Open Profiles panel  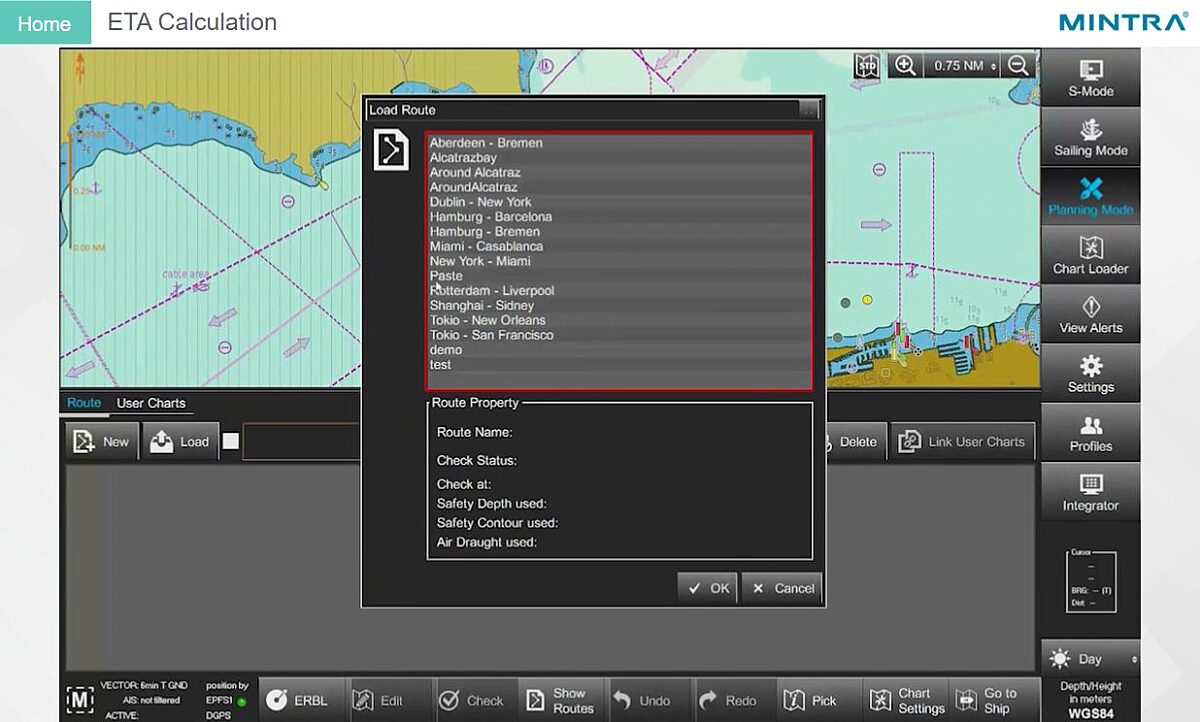1090,433
